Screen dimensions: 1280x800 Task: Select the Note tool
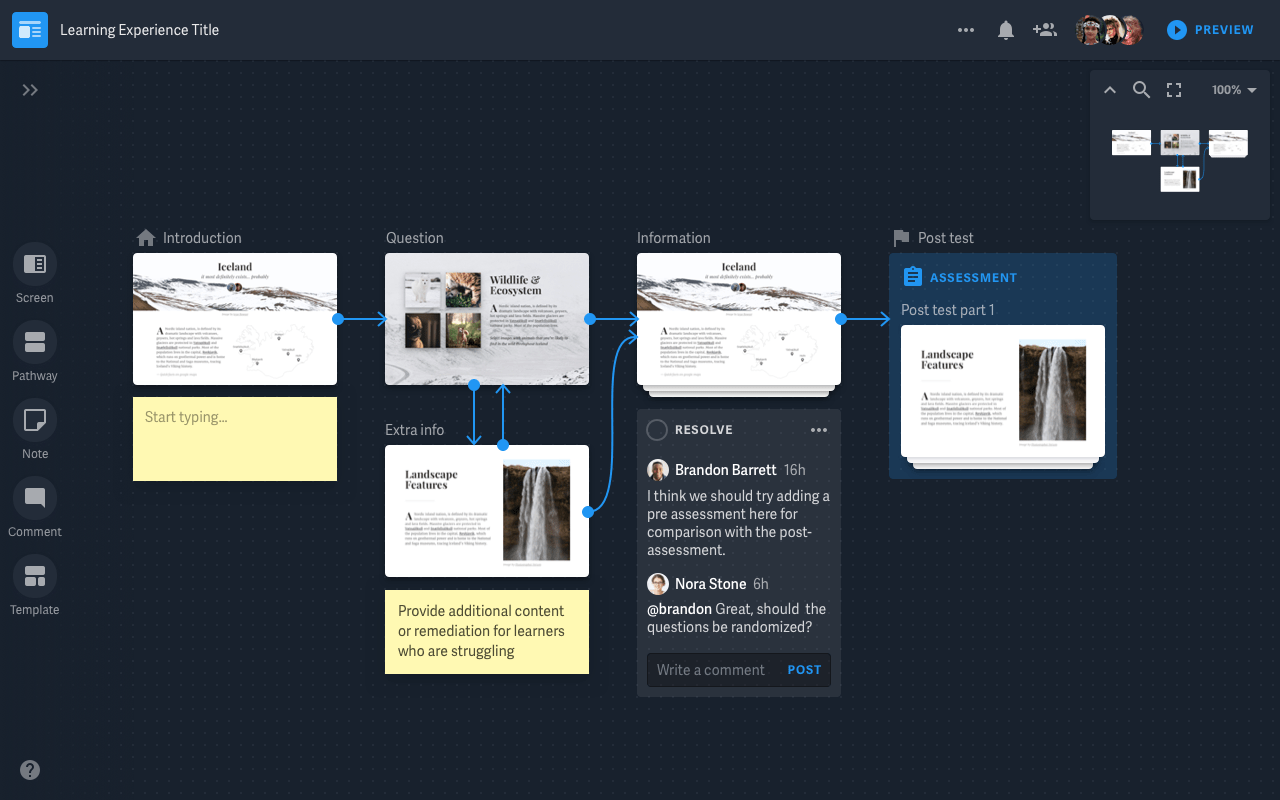[35, 430]
